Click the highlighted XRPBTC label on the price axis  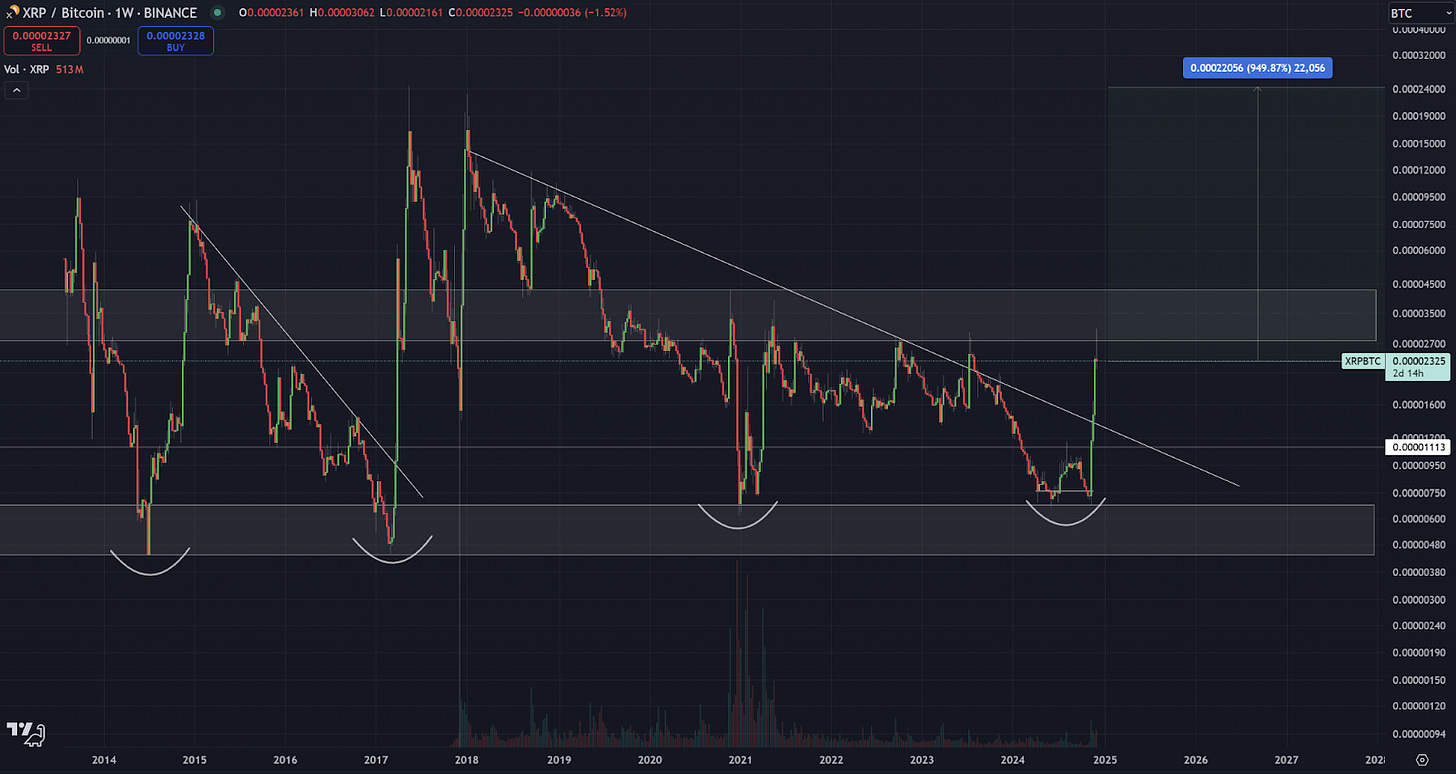pos(1362,361)
